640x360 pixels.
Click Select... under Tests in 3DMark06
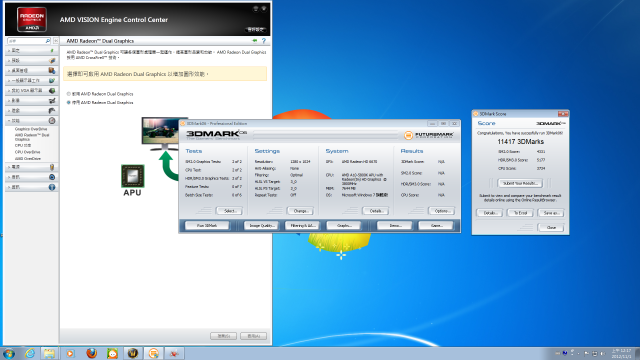(229, 211)
